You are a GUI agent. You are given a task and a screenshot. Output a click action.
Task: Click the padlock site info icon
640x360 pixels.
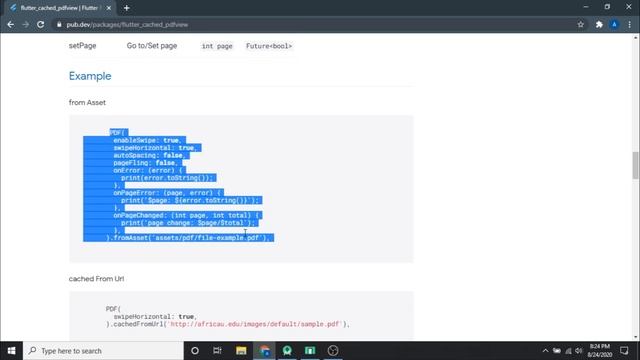click(59, 24)
